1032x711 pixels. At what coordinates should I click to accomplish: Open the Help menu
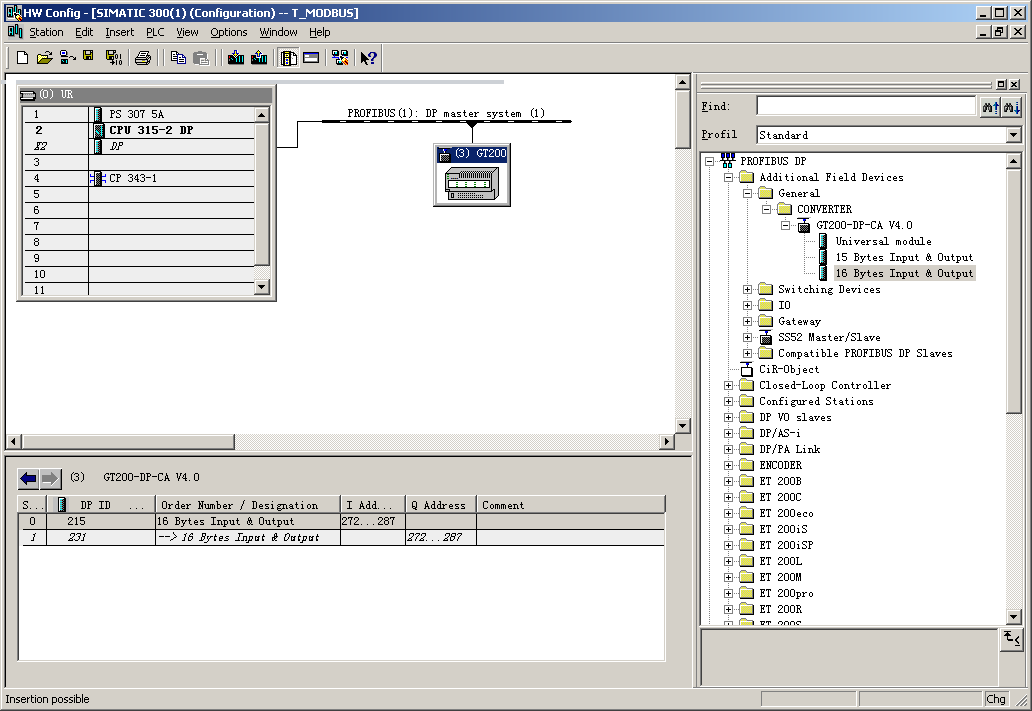(x=319, y=32)
